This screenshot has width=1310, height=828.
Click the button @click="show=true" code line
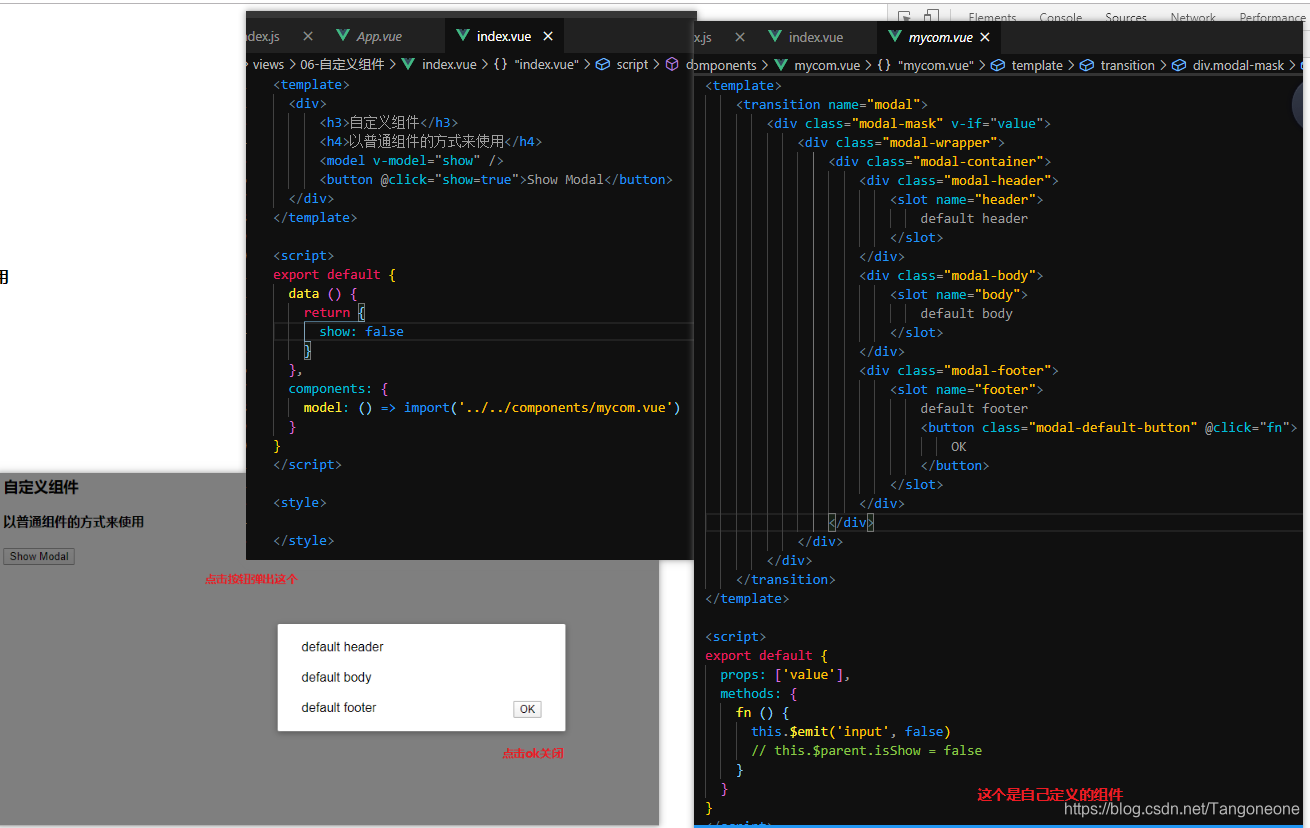496,179
